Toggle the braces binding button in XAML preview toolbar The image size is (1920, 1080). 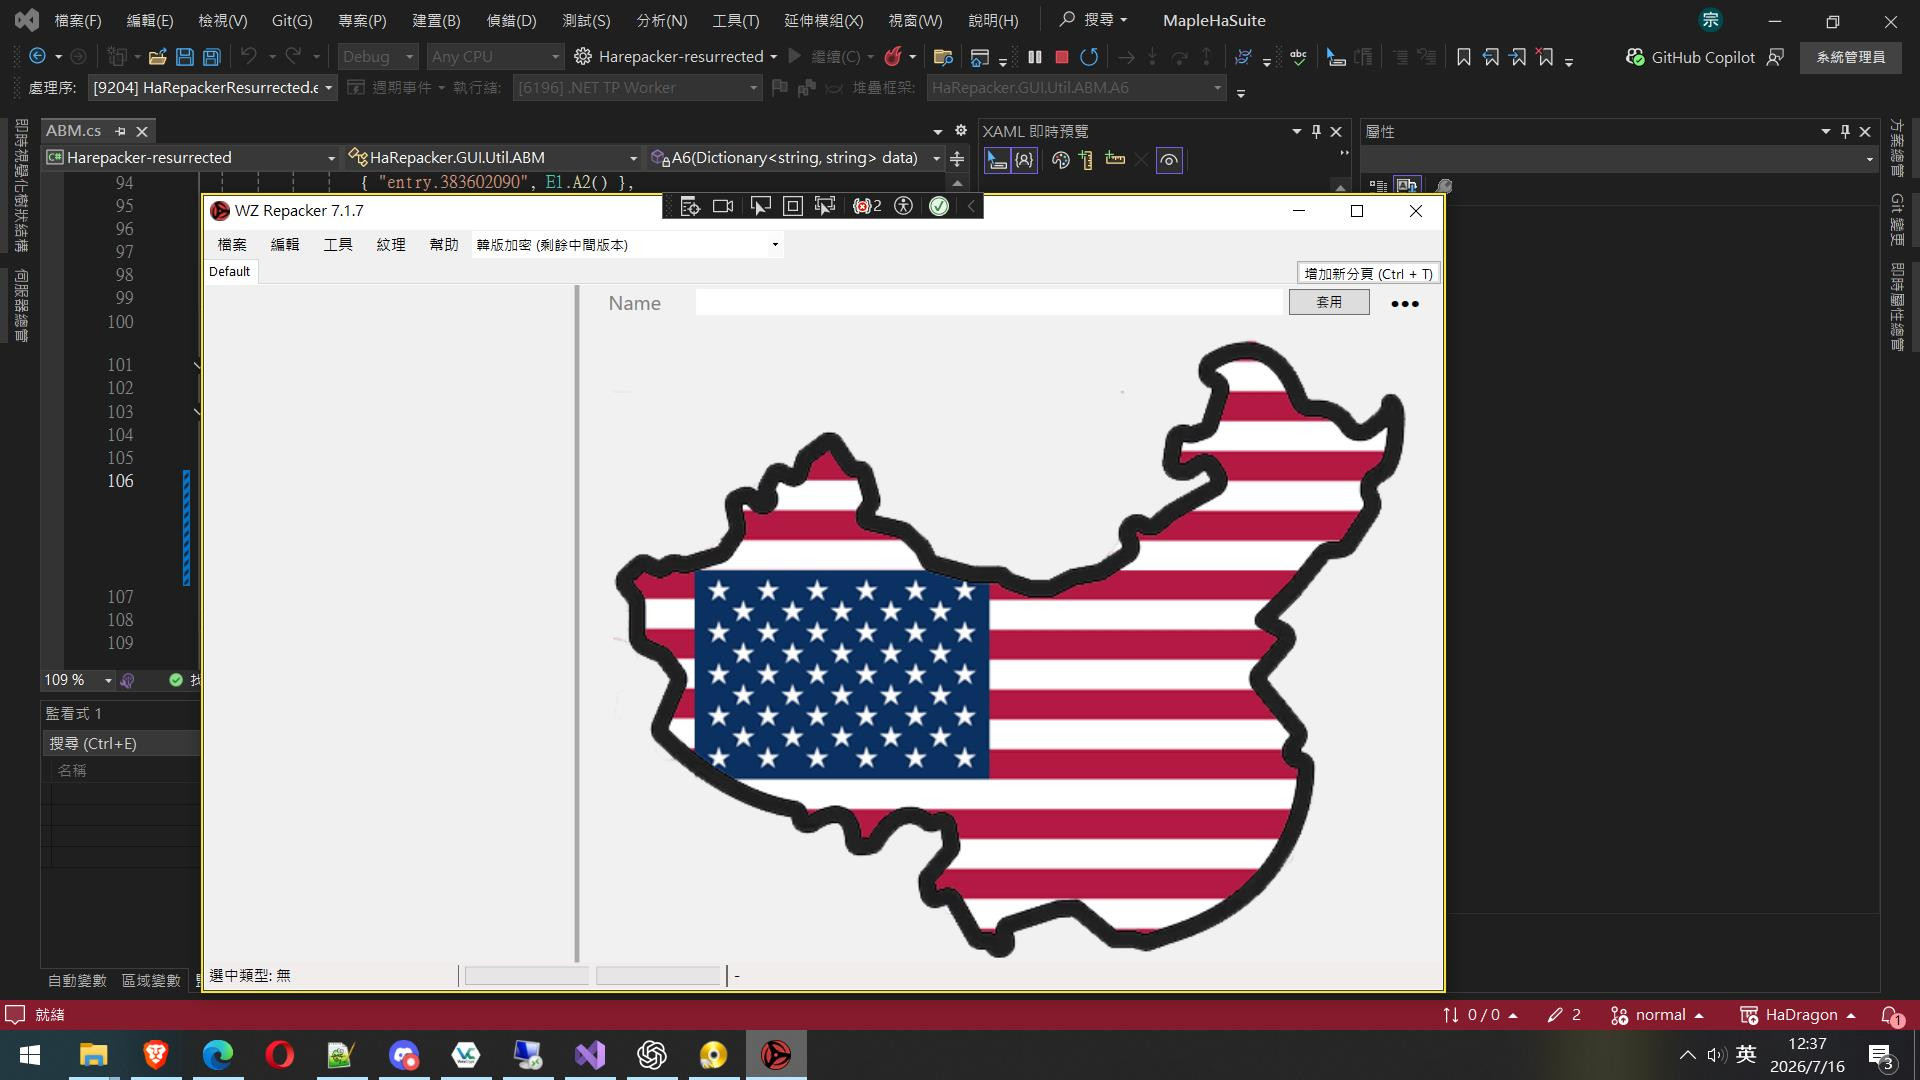pyautogui.click(x=1024, y=160)
